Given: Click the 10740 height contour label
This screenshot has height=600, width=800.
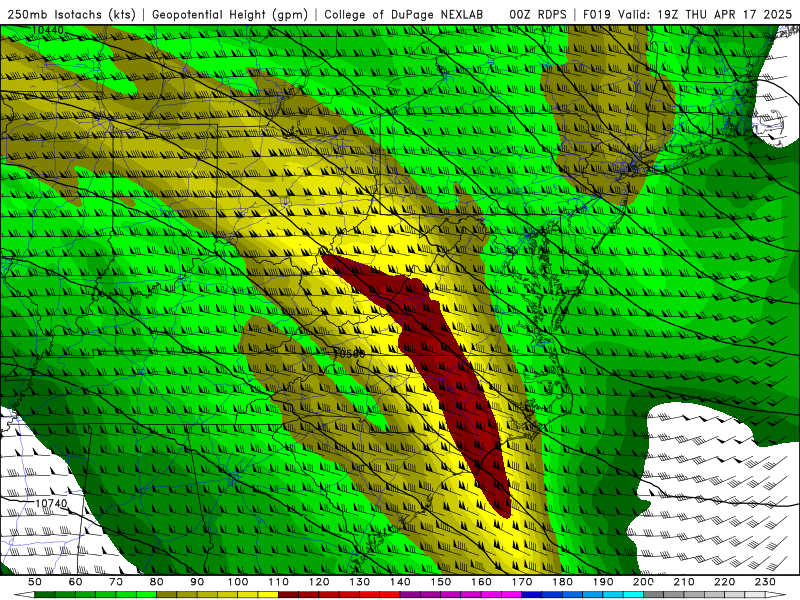Looking at the screenshot, I should 51,504.
